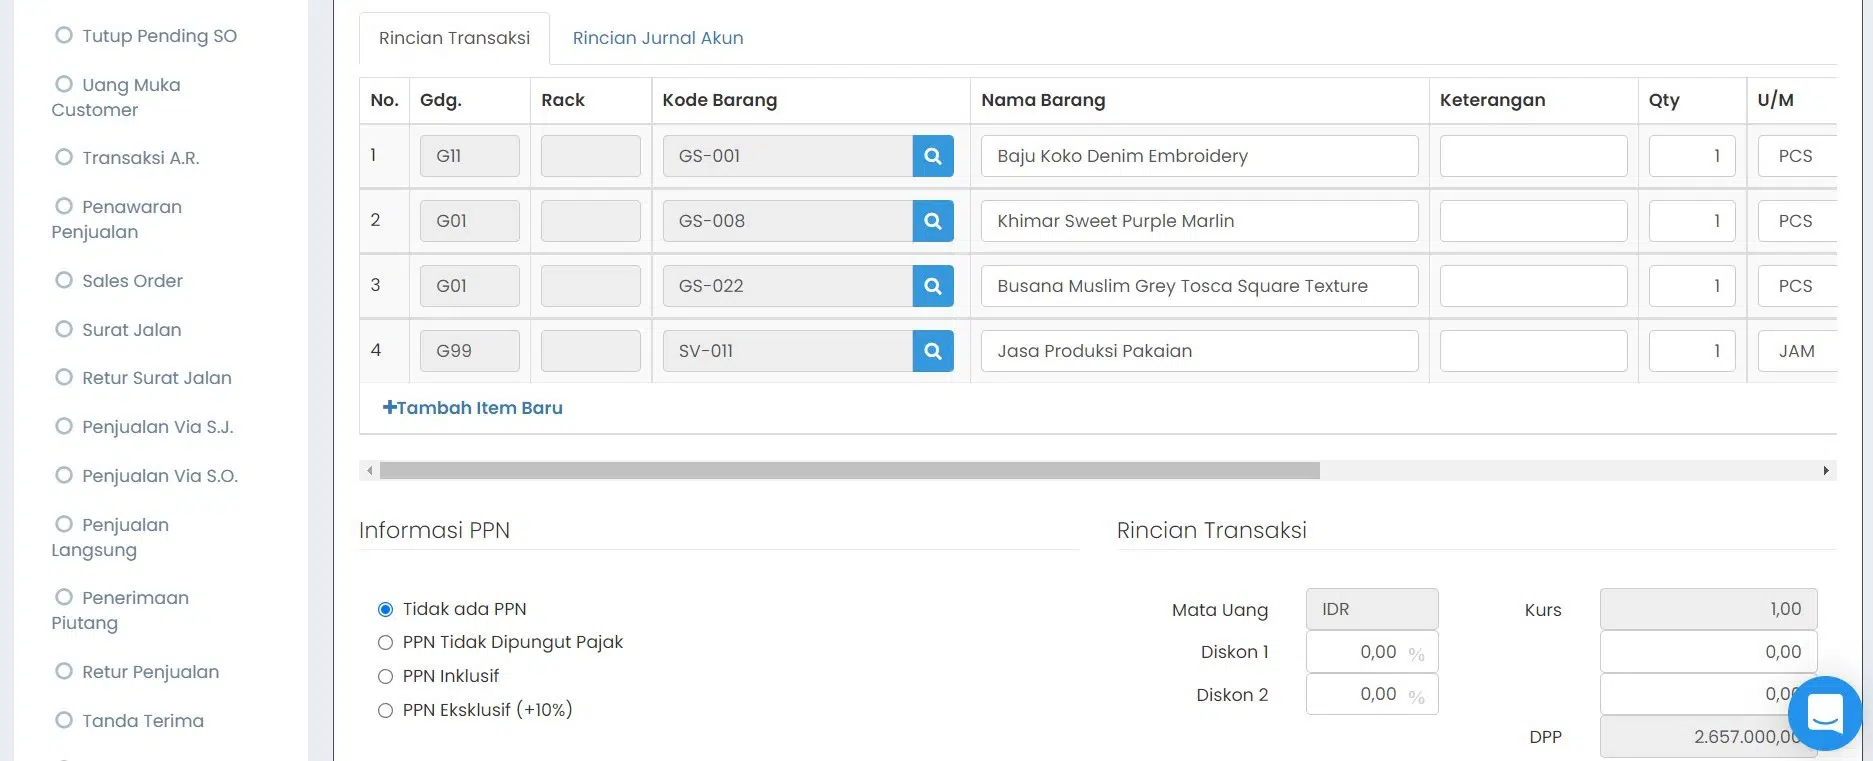Viewport: 1873px width, 761px height.
Task: Click the Mata Uang IDR field
Action: point(1372,609)
